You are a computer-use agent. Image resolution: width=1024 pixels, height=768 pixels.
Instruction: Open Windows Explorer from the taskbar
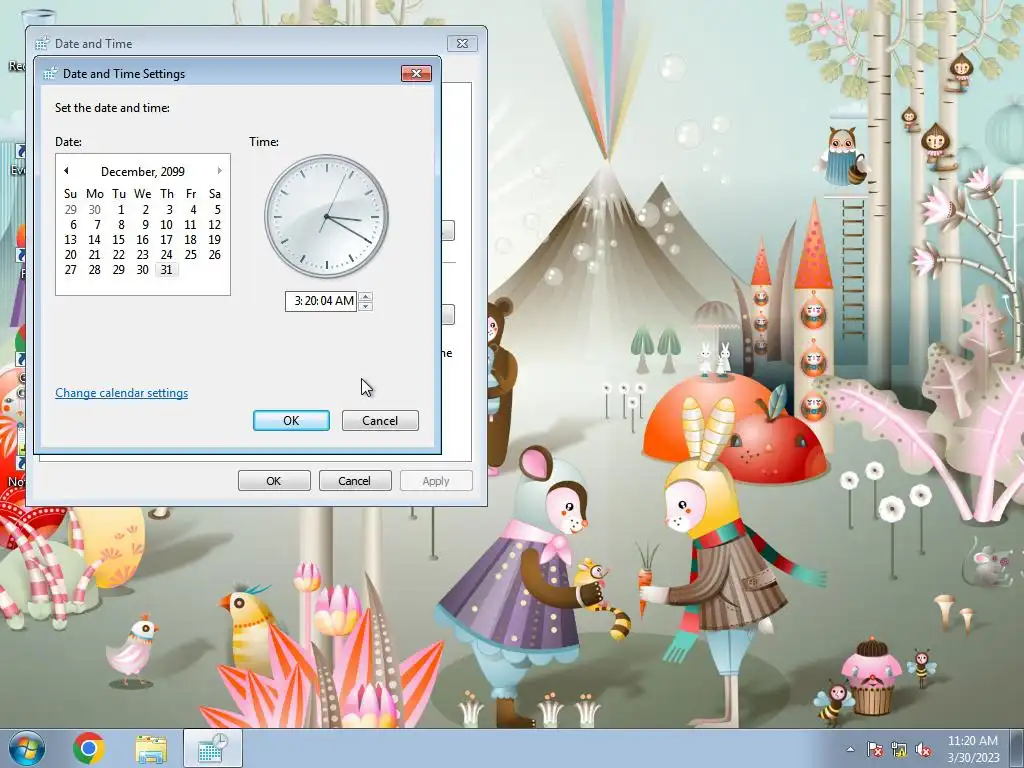(151, 749)
